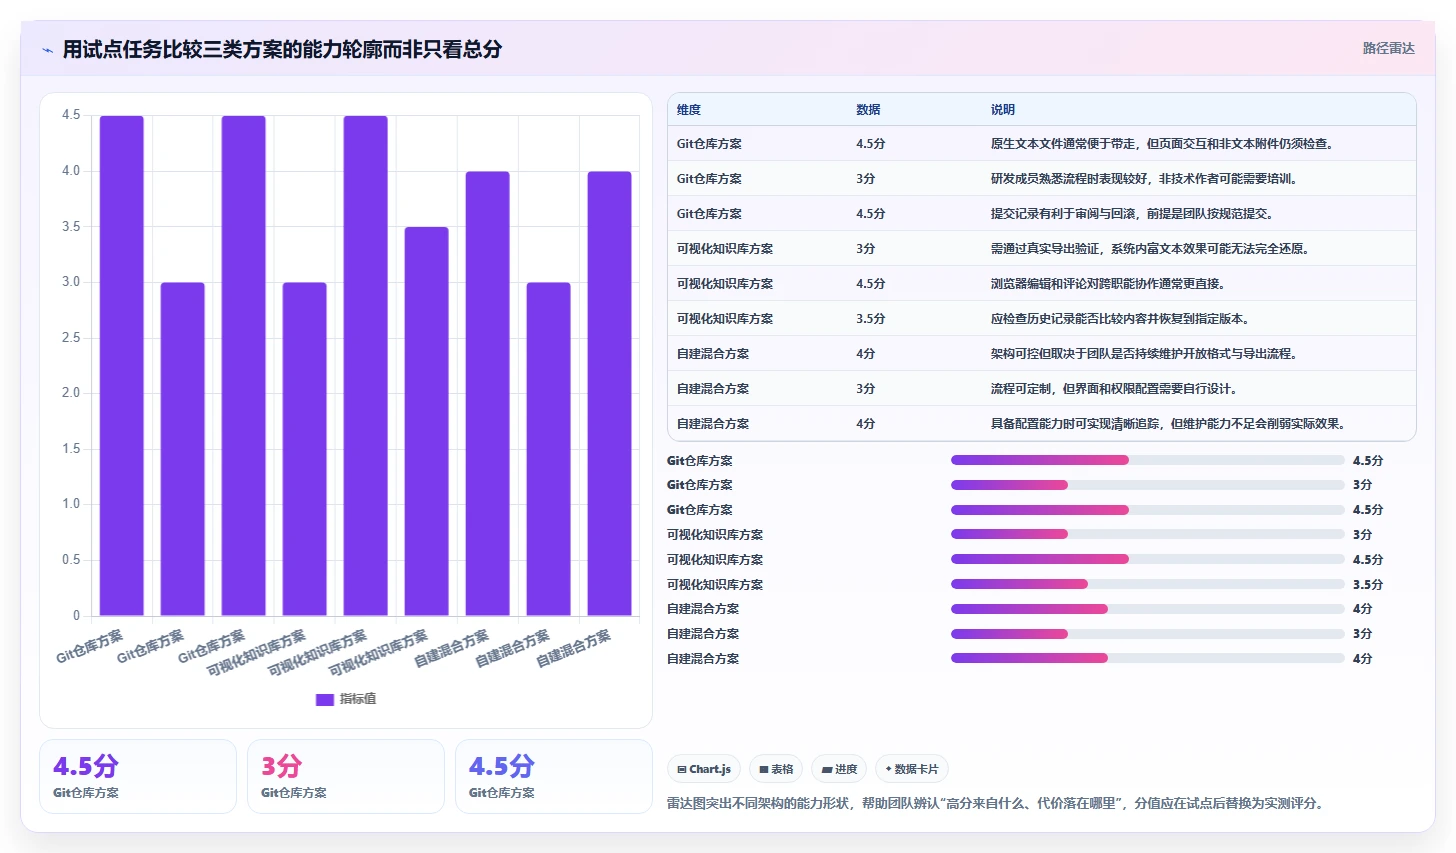Click the 进度 chip icon
Screen dimensions: 1456x853
(x=827, y=770)
